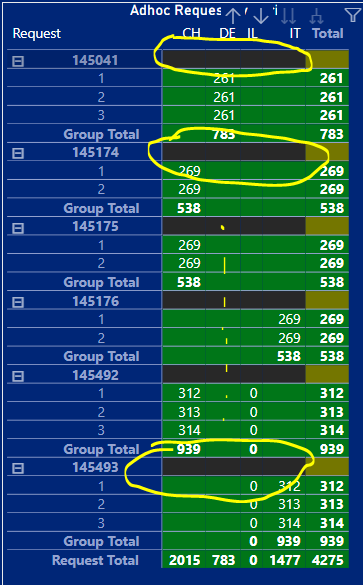
Task: Select row 2 under request 145174
Action: 101,190
